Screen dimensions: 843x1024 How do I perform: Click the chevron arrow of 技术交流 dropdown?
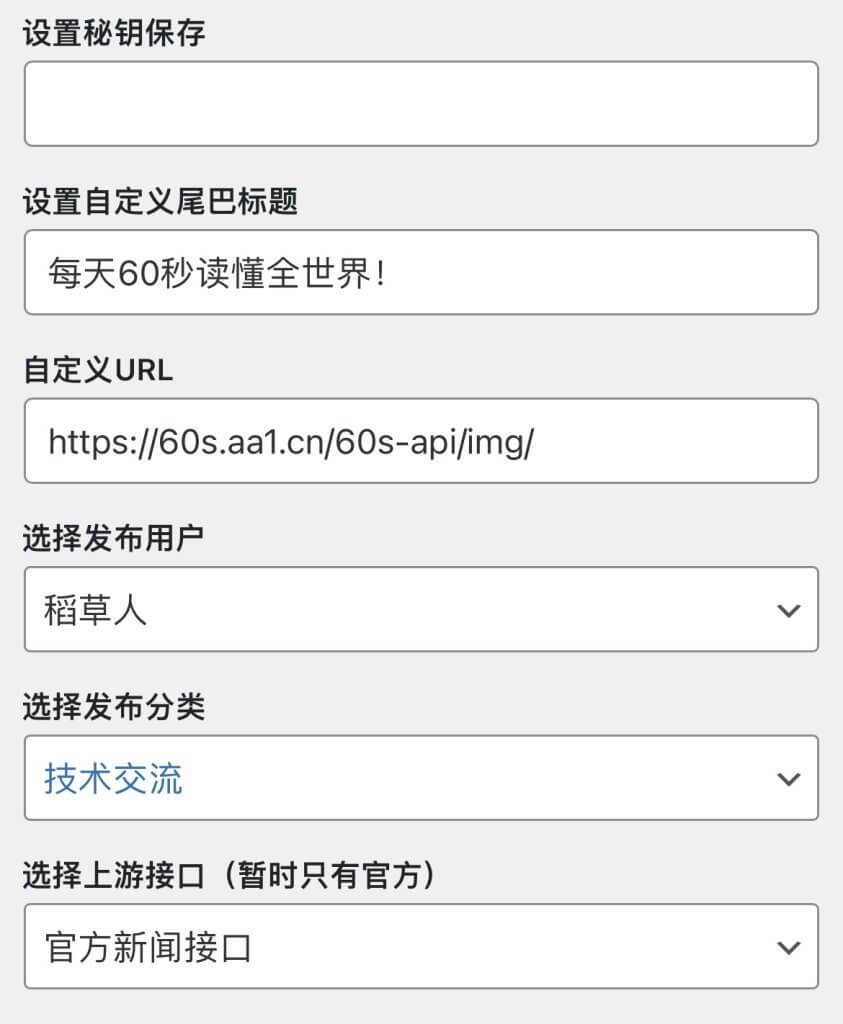(x=789, y=779)
